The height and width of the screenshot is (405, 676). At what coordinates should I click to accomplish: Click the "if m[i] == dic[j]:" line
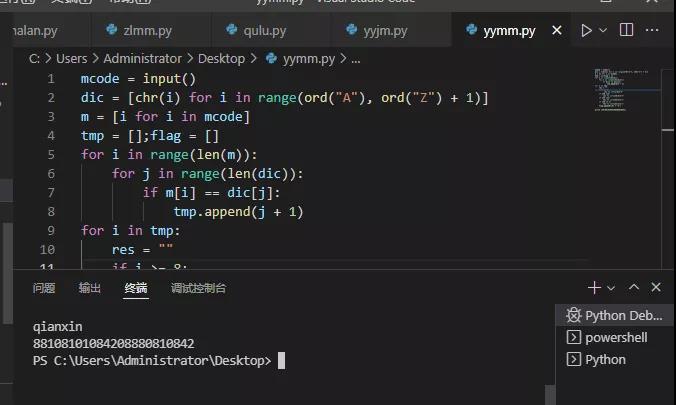(x=211, y=193)
